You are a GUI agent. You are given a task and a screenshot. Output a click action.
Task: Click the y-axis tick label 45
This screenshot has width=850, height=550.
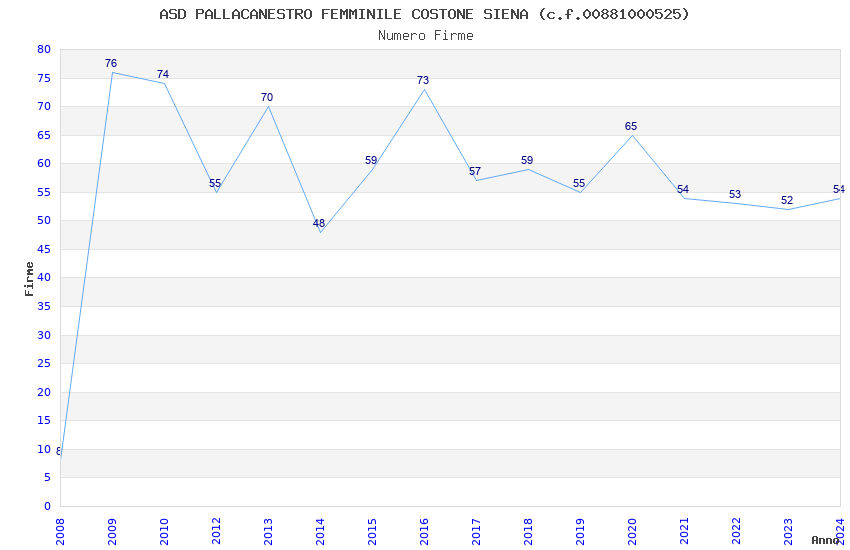pos(44,249)
